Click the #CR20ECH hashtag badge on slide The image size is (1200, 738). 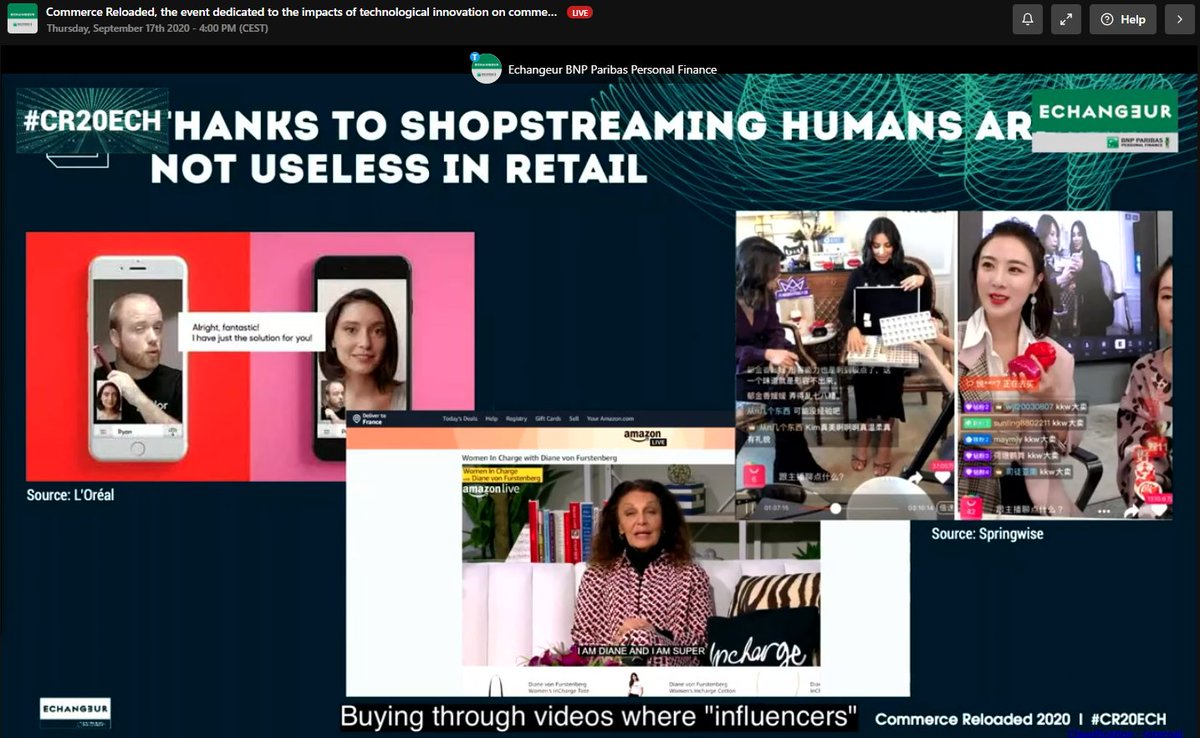92,121
